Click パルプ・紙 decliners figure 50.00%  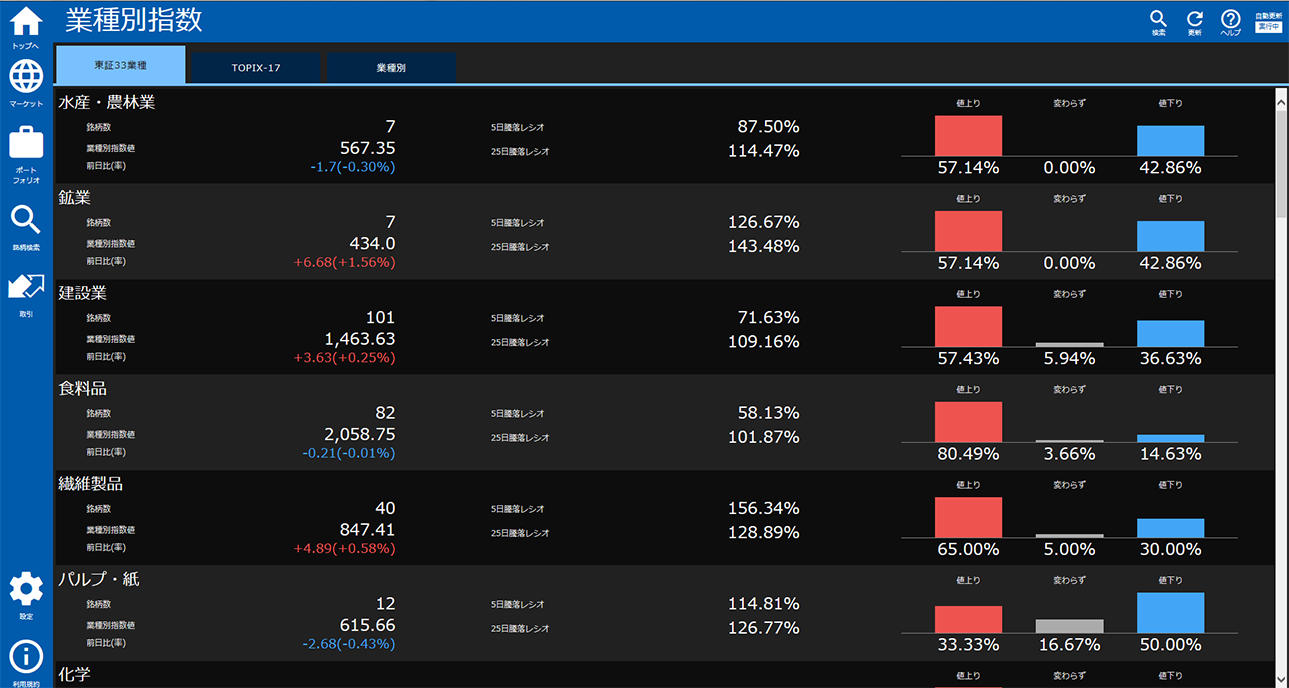(x=1170, y=645)
